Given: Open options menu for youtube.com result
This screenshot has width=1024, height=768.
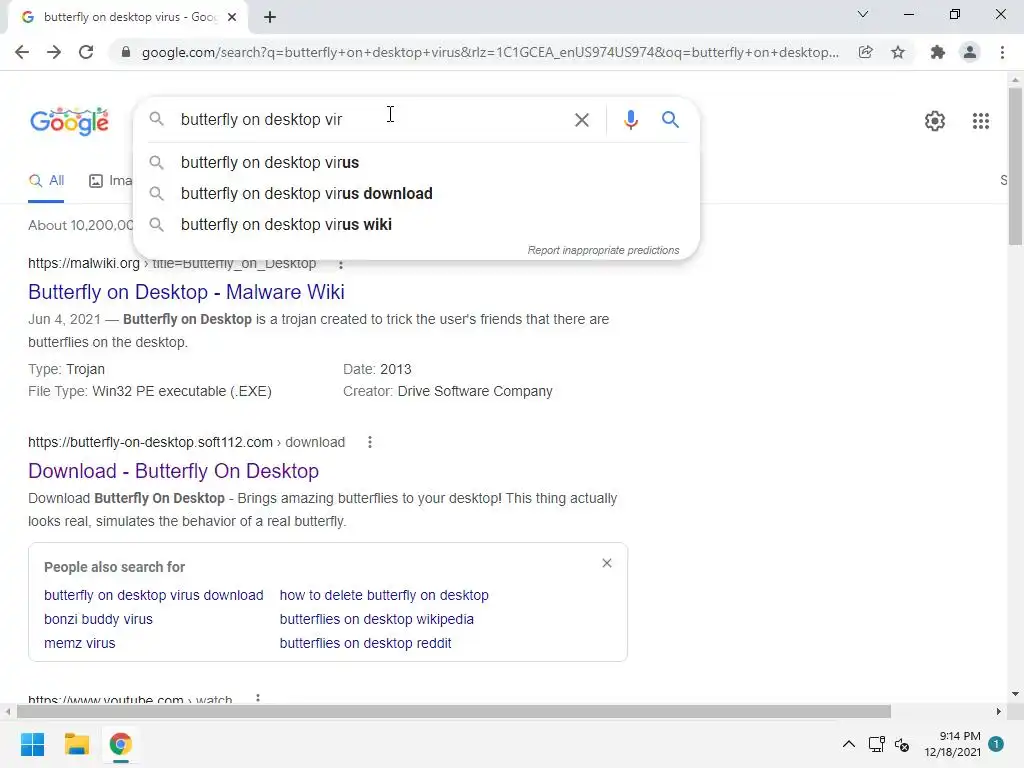Looking at the screenshot, I should [x=258, y=698].
